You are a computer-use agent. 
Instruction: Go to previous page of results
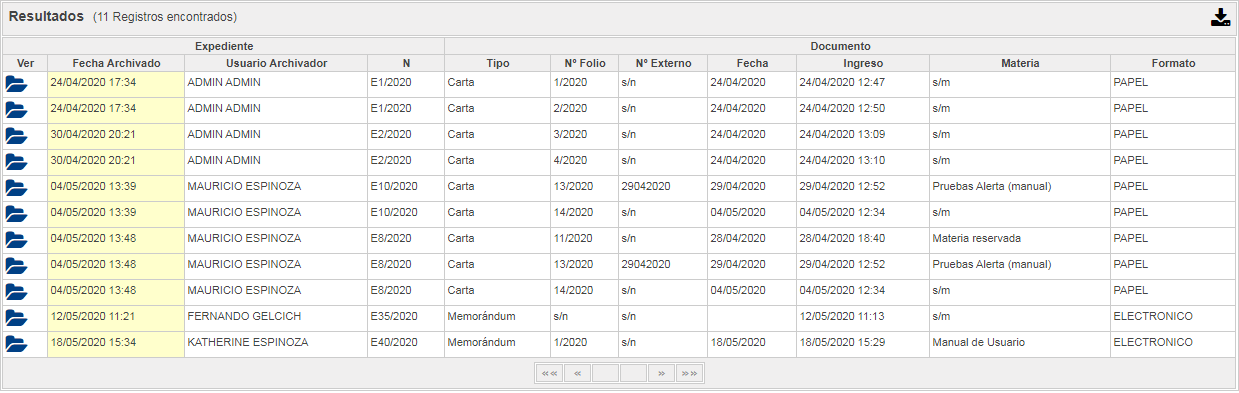(x=577, y=374)
